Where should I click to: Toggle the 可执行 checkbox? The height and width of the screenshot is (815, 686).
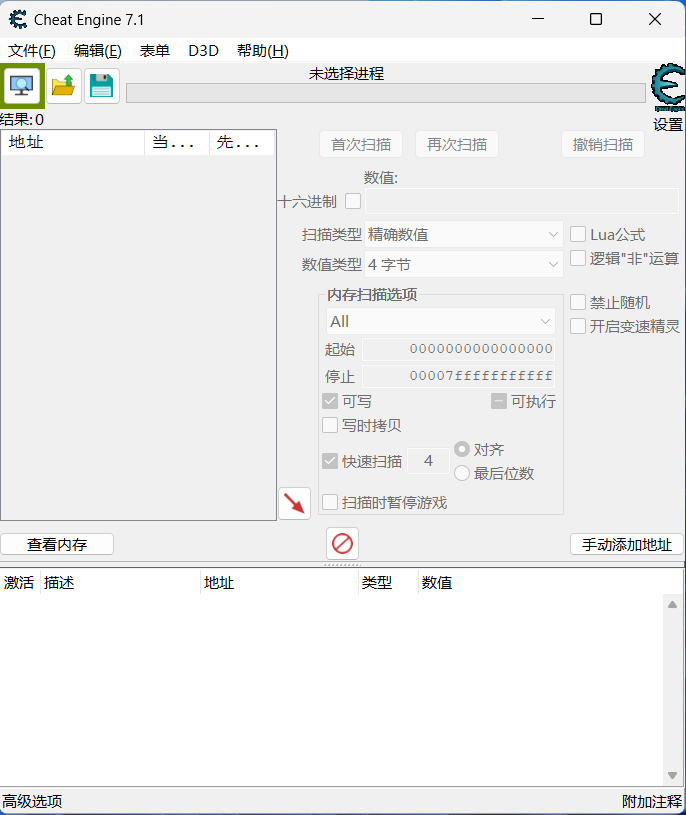499,401
